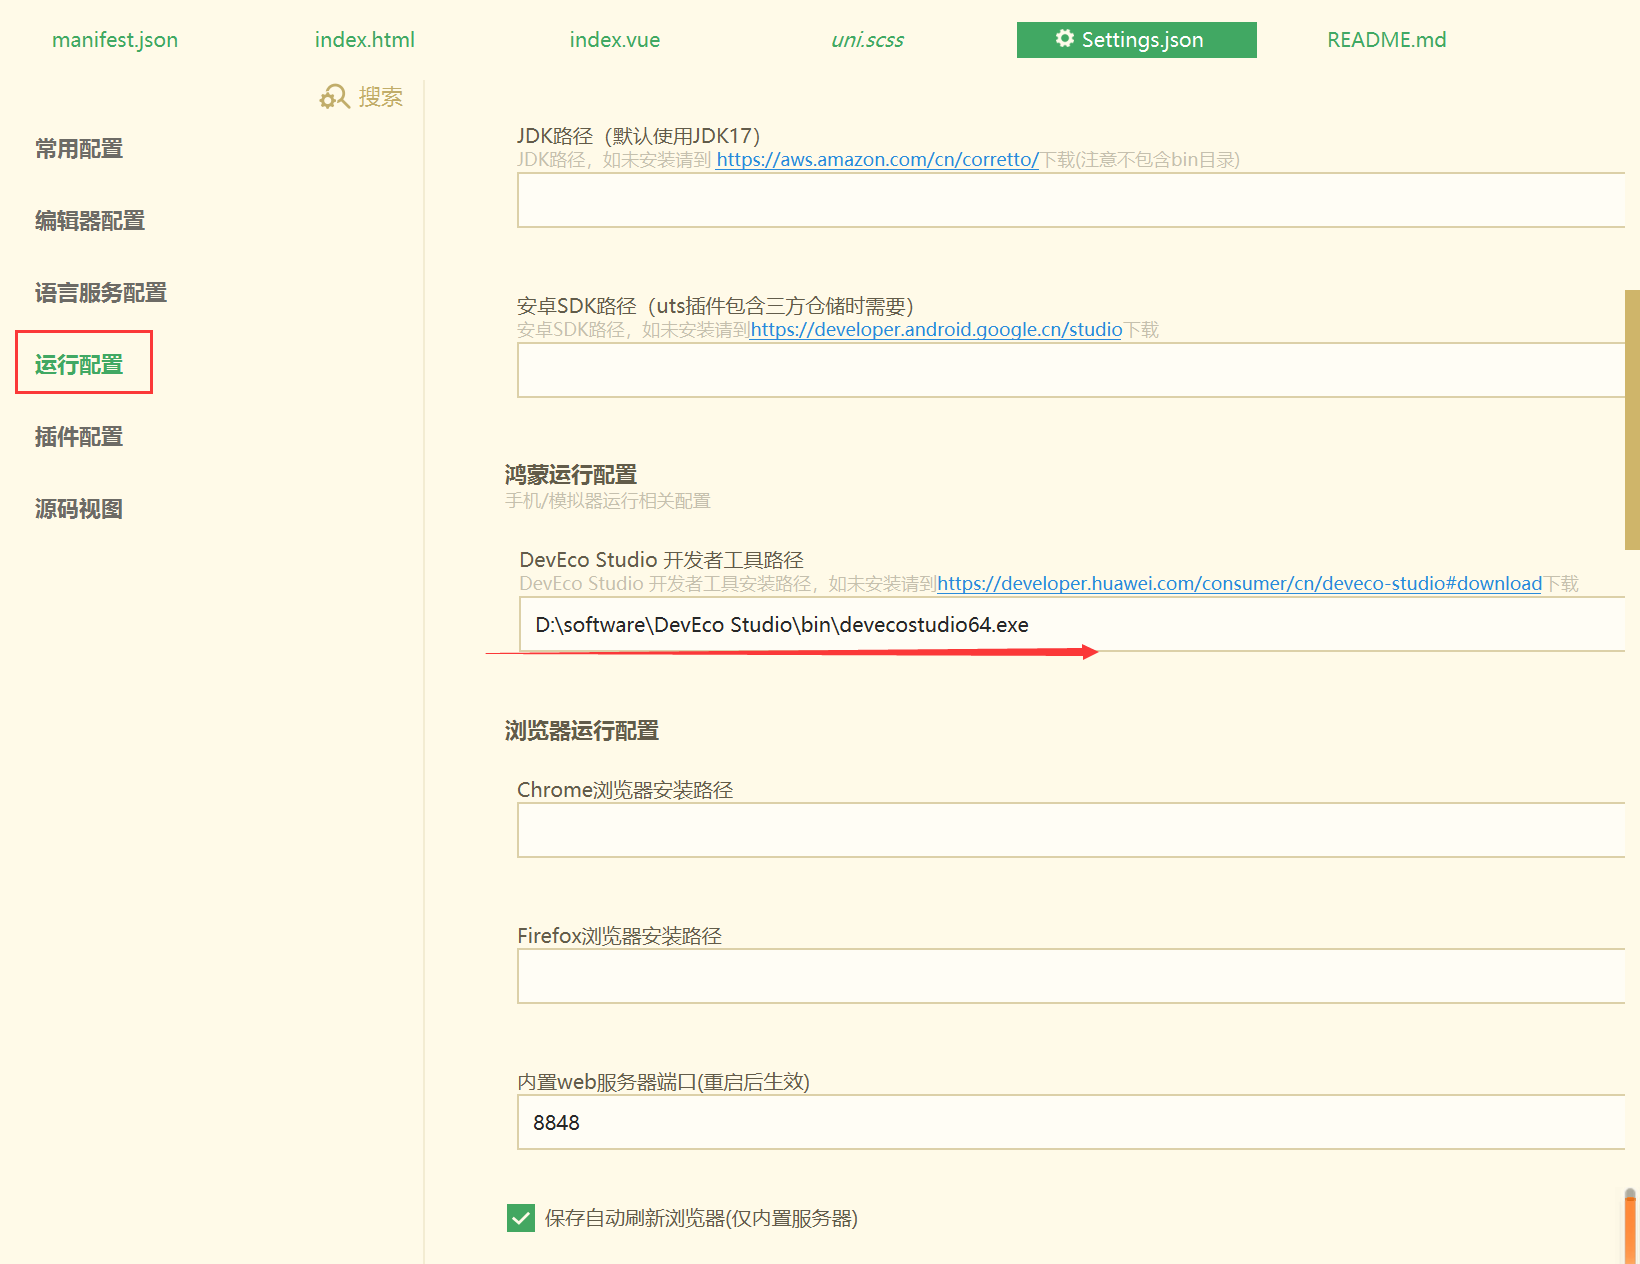Click the Chrome browser install path field
The height and width of the screenshot is (1264, 1640).
coord(1070,830)
